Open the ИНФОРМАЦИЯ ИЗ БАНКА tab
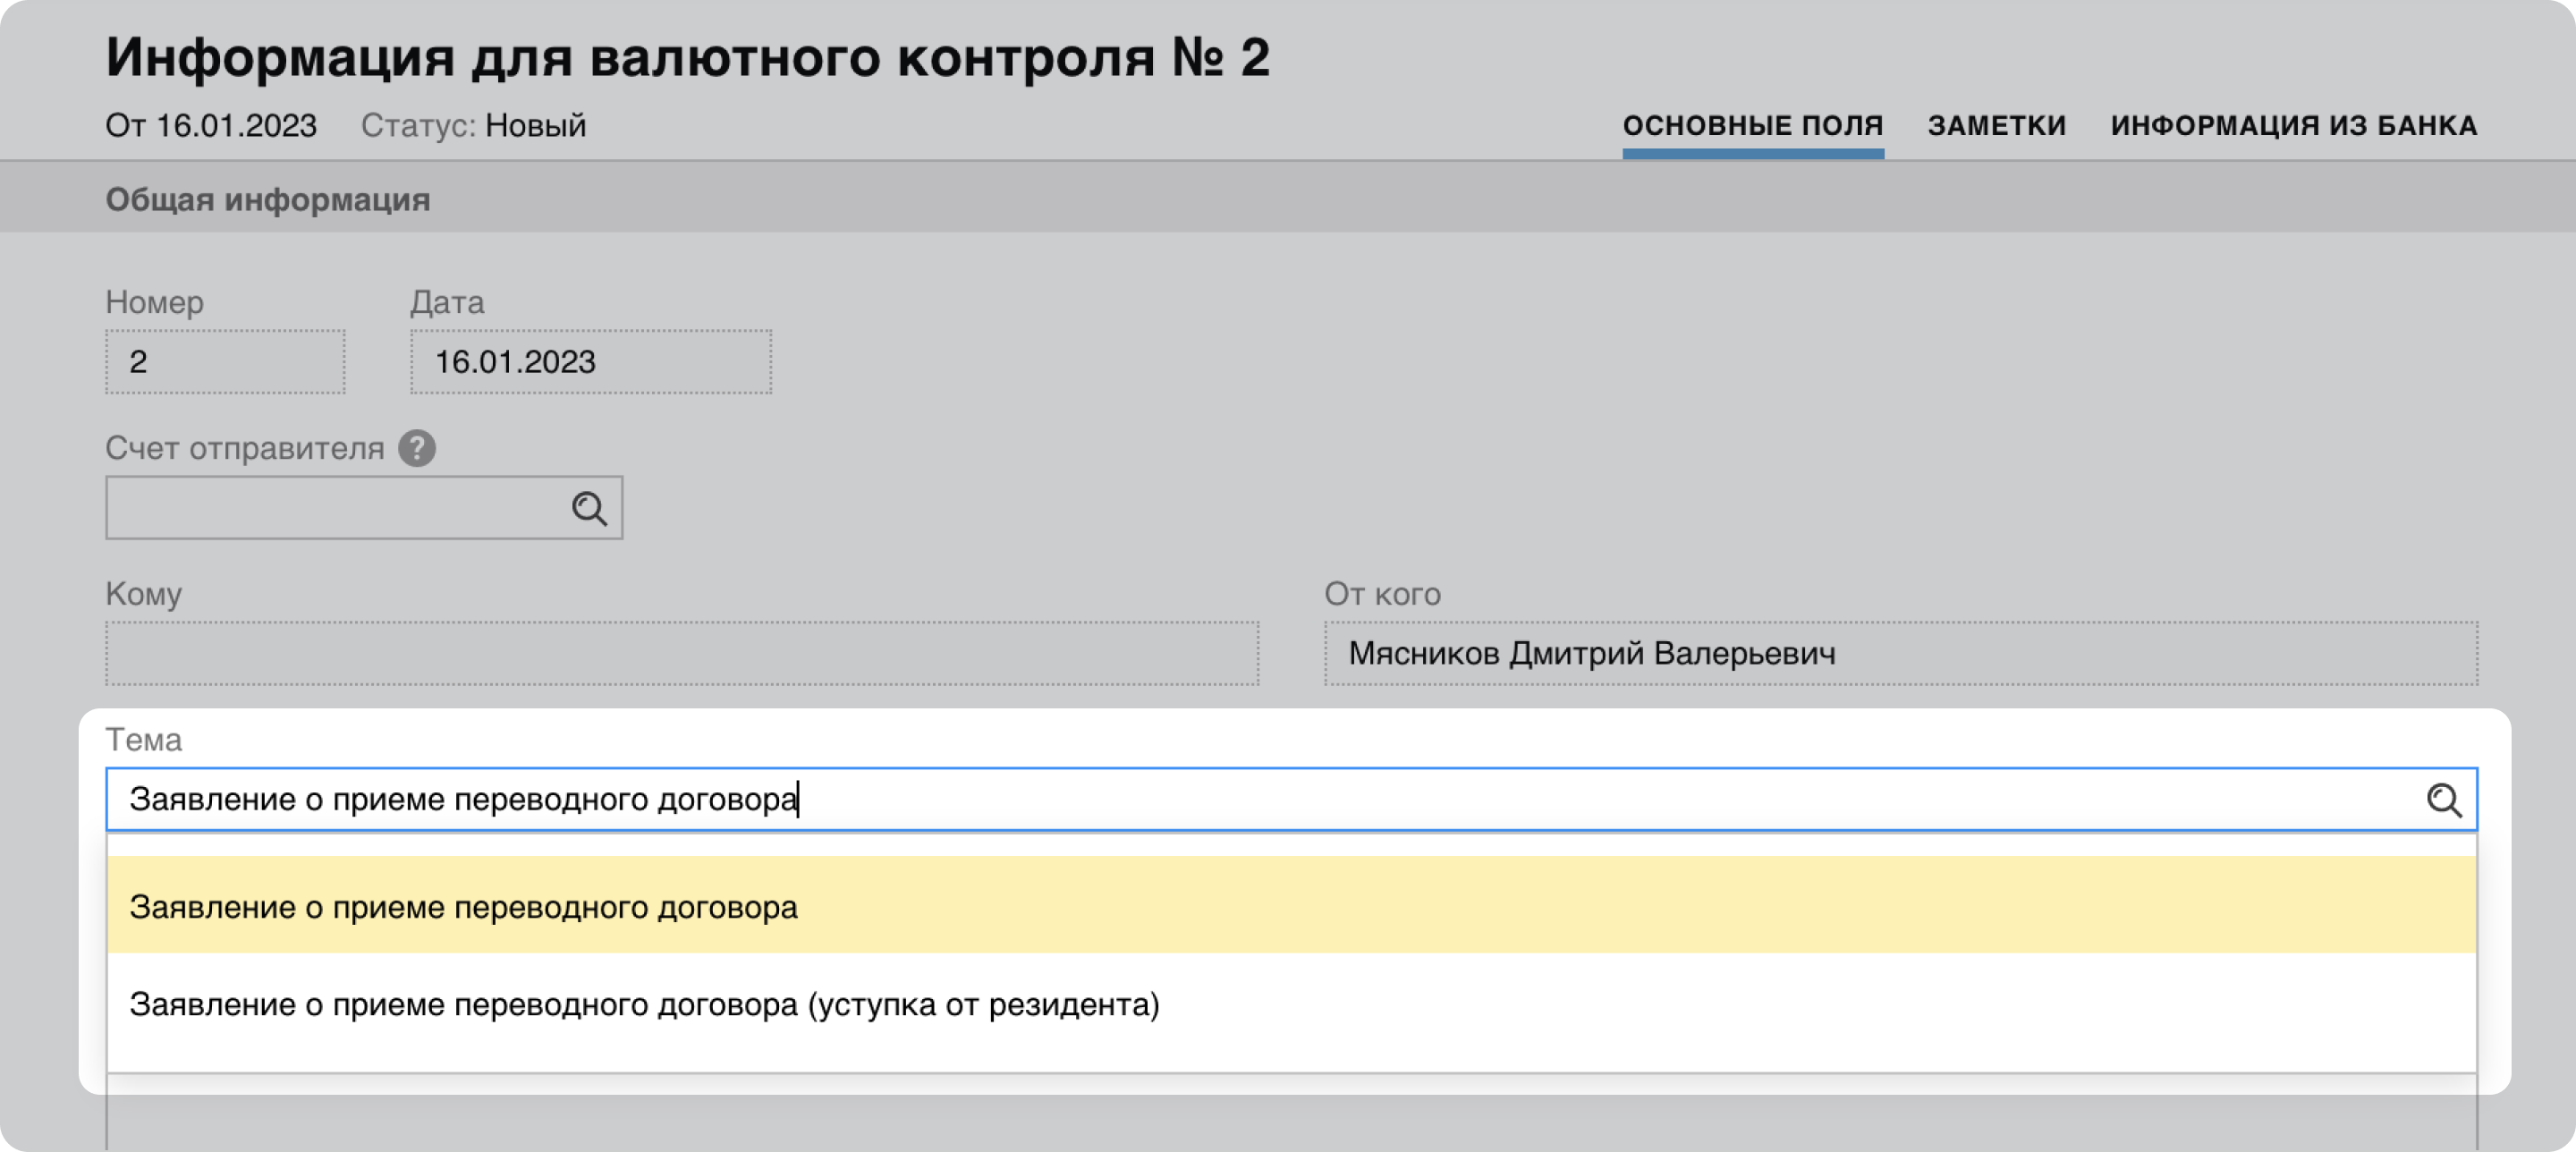2576x1152 pixels. (x=2293, y=126)
